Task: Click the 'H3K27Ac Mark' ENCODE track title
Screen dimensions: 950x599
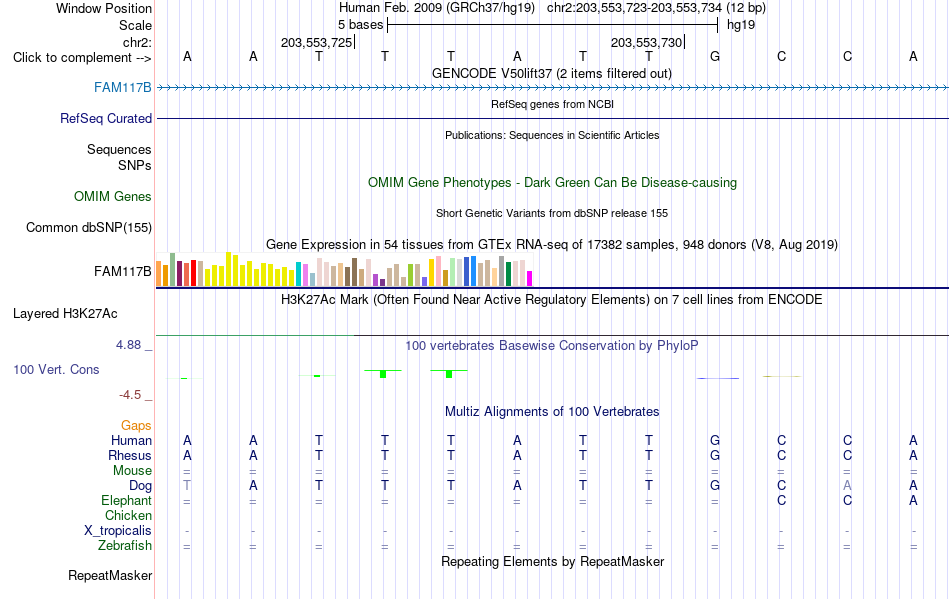Action: tap(552, 300)
